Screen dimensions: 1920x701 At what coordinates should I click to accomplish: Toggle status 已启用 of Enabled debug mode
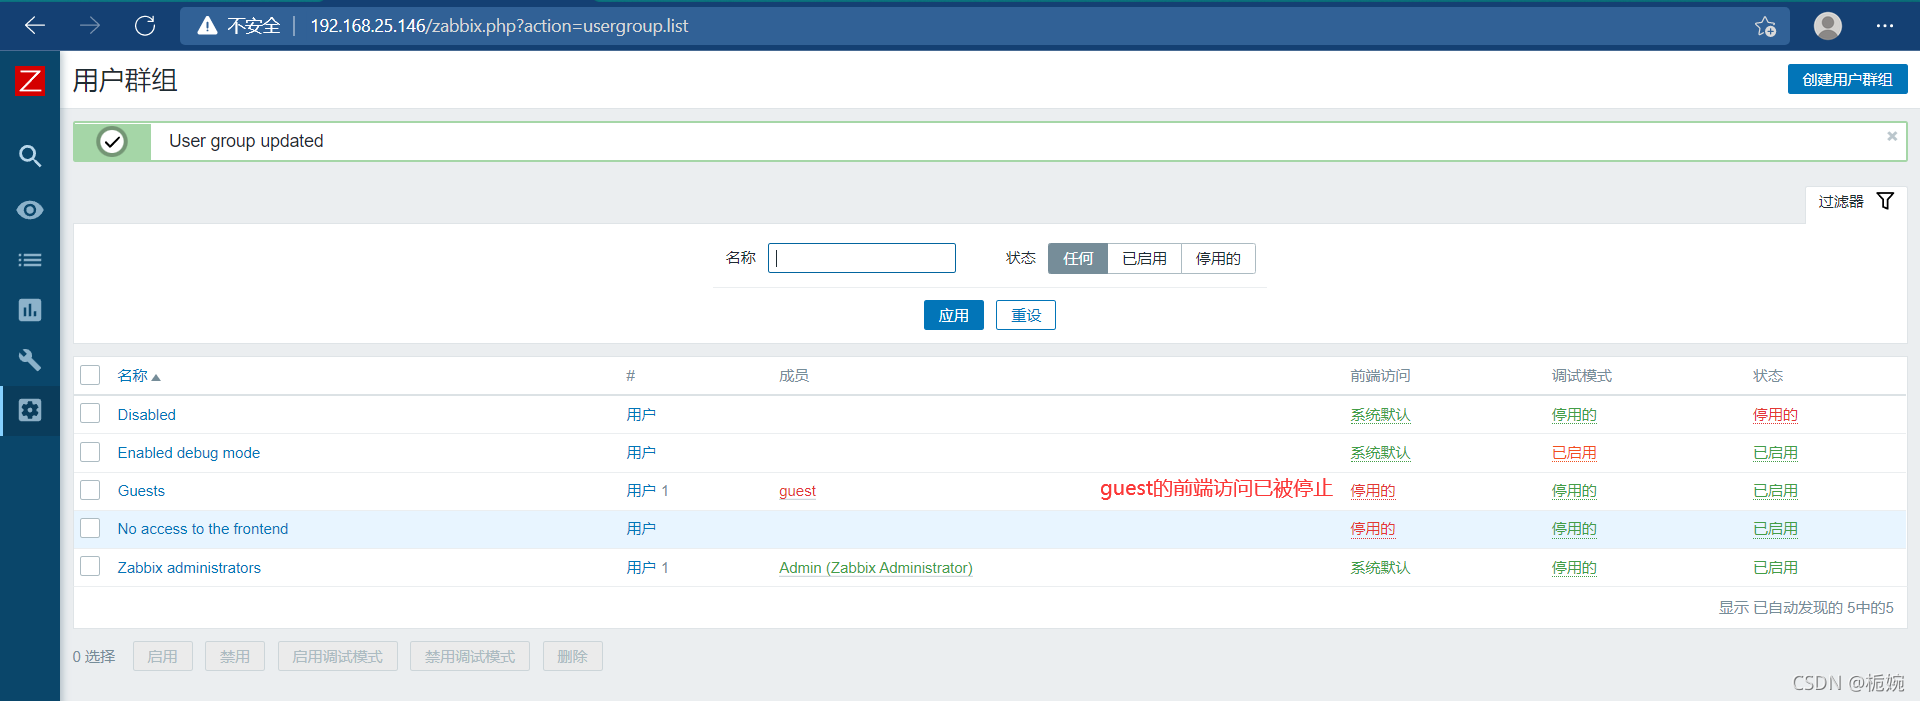[1775, 453]
